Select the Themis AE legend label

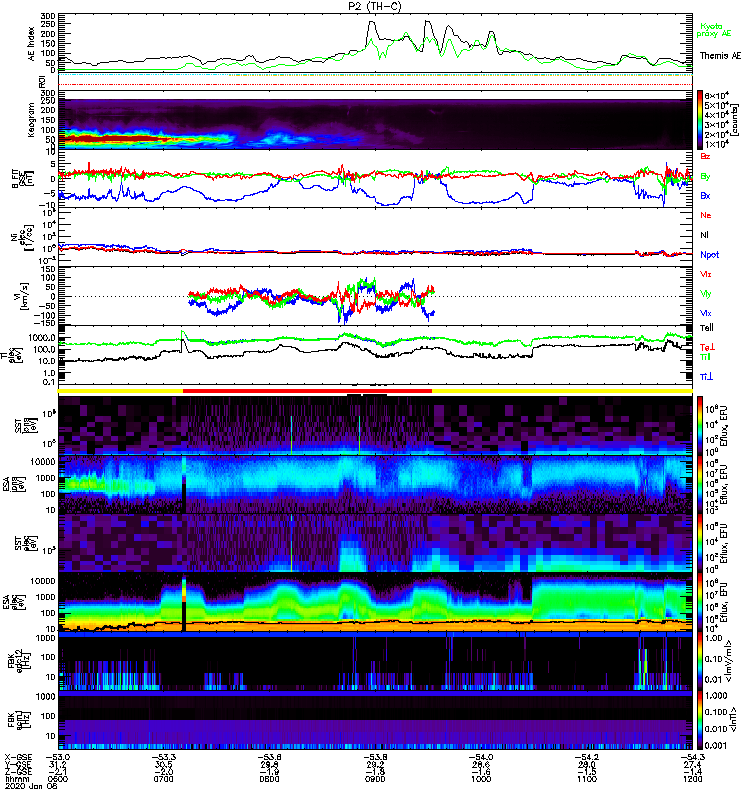pyautogui.click(x=720, y=56)
